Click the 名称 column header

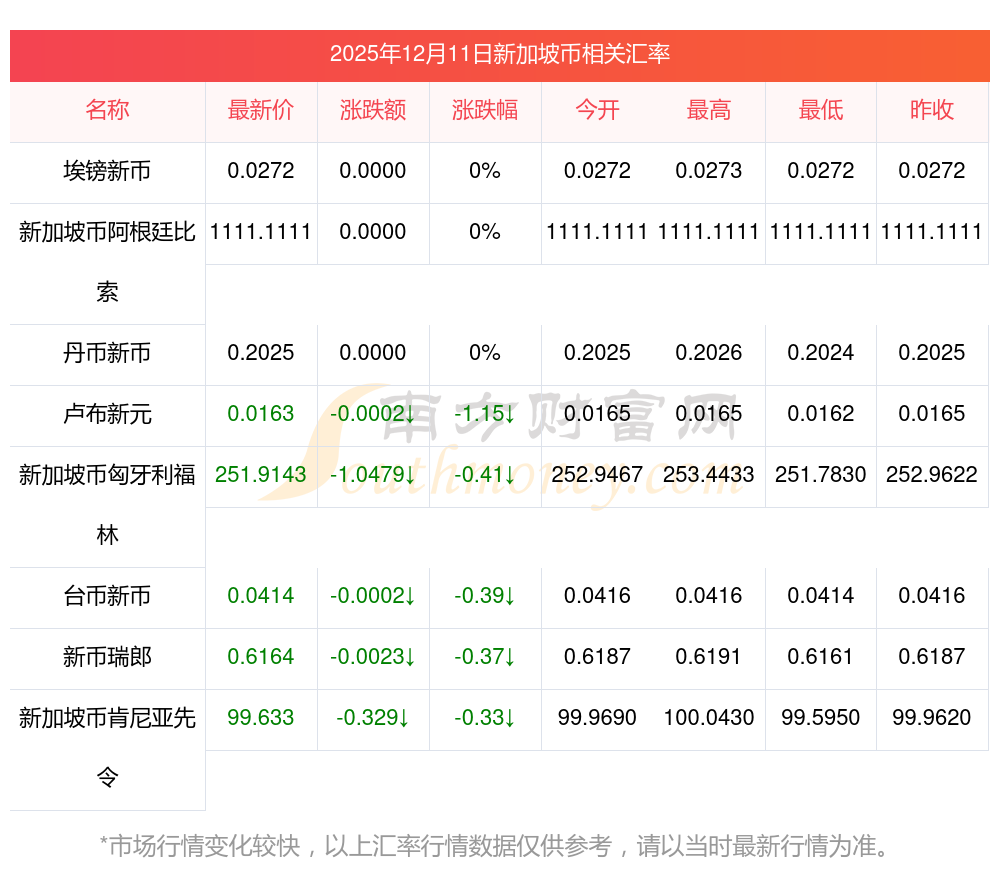pyautogui.click(x=107, y=111)
